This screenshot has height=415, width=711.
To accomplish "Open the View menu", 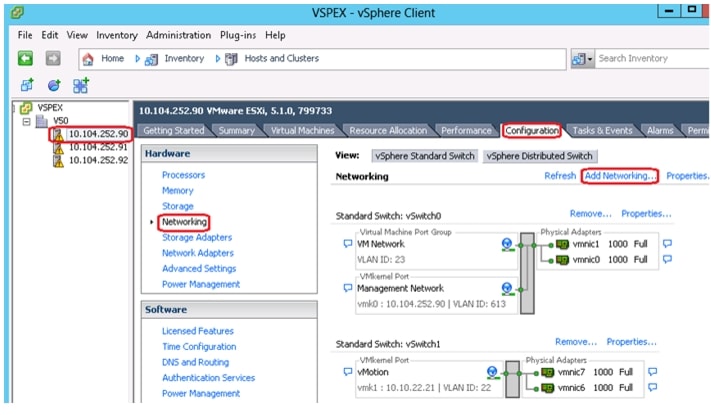I will [77, 35].
